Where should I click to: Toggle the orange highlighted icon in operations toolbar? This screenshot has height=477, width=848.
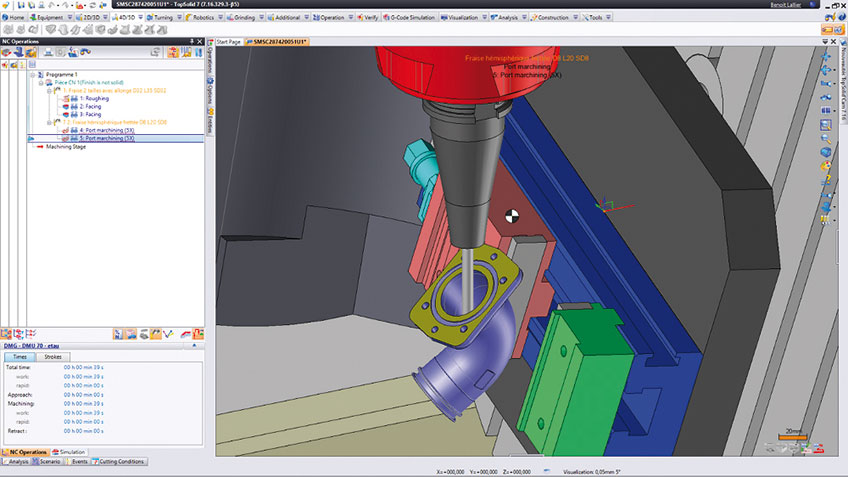click(30, 52)
